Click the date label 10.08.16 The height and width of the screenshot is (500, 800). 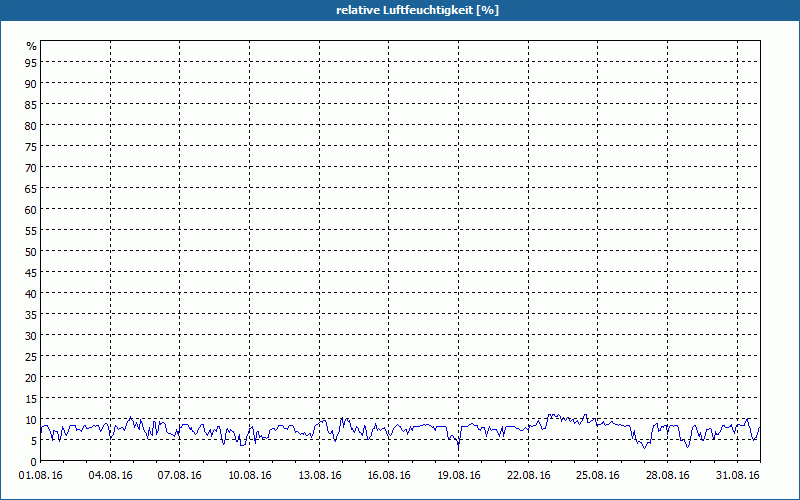coord(249,476)
